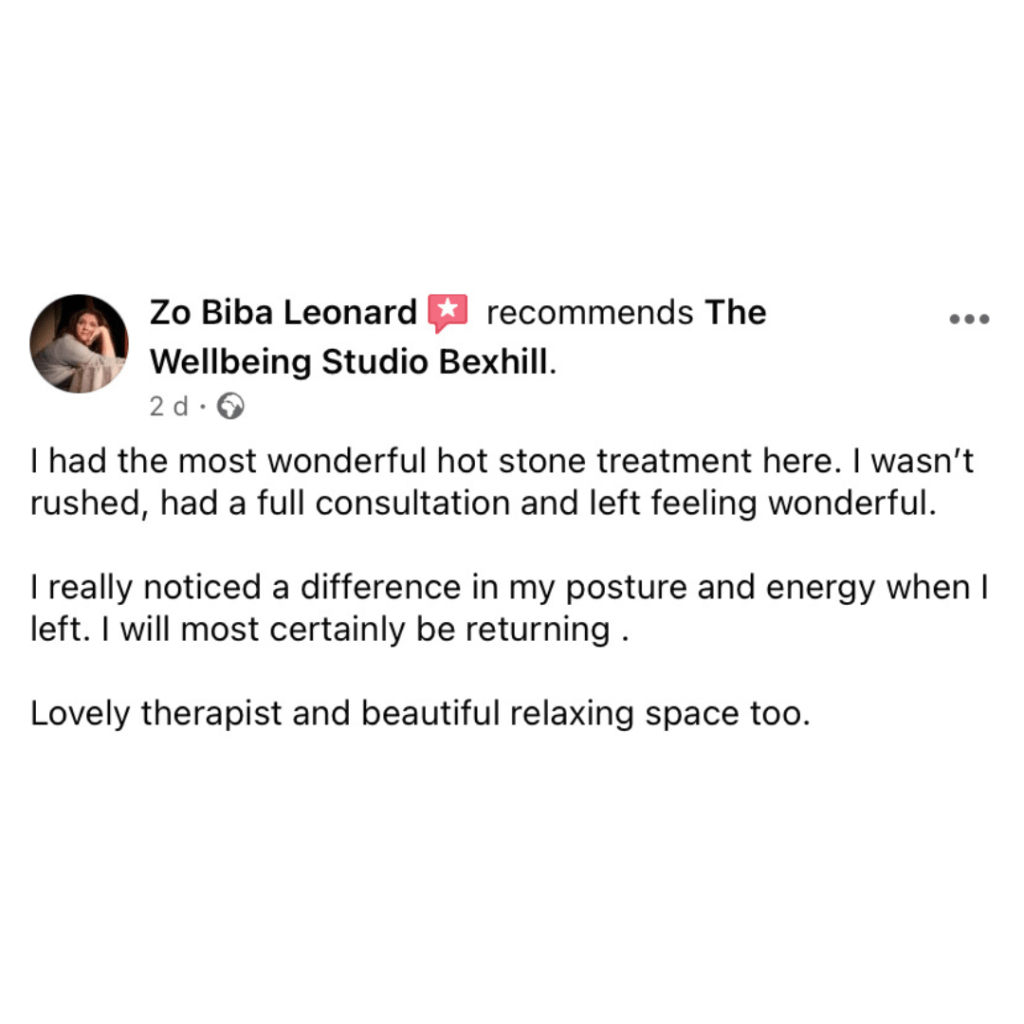The image size is (1024, 1024).
Task: Select line starting "I had the most wonderful"
Action: [x=500, y=463]
